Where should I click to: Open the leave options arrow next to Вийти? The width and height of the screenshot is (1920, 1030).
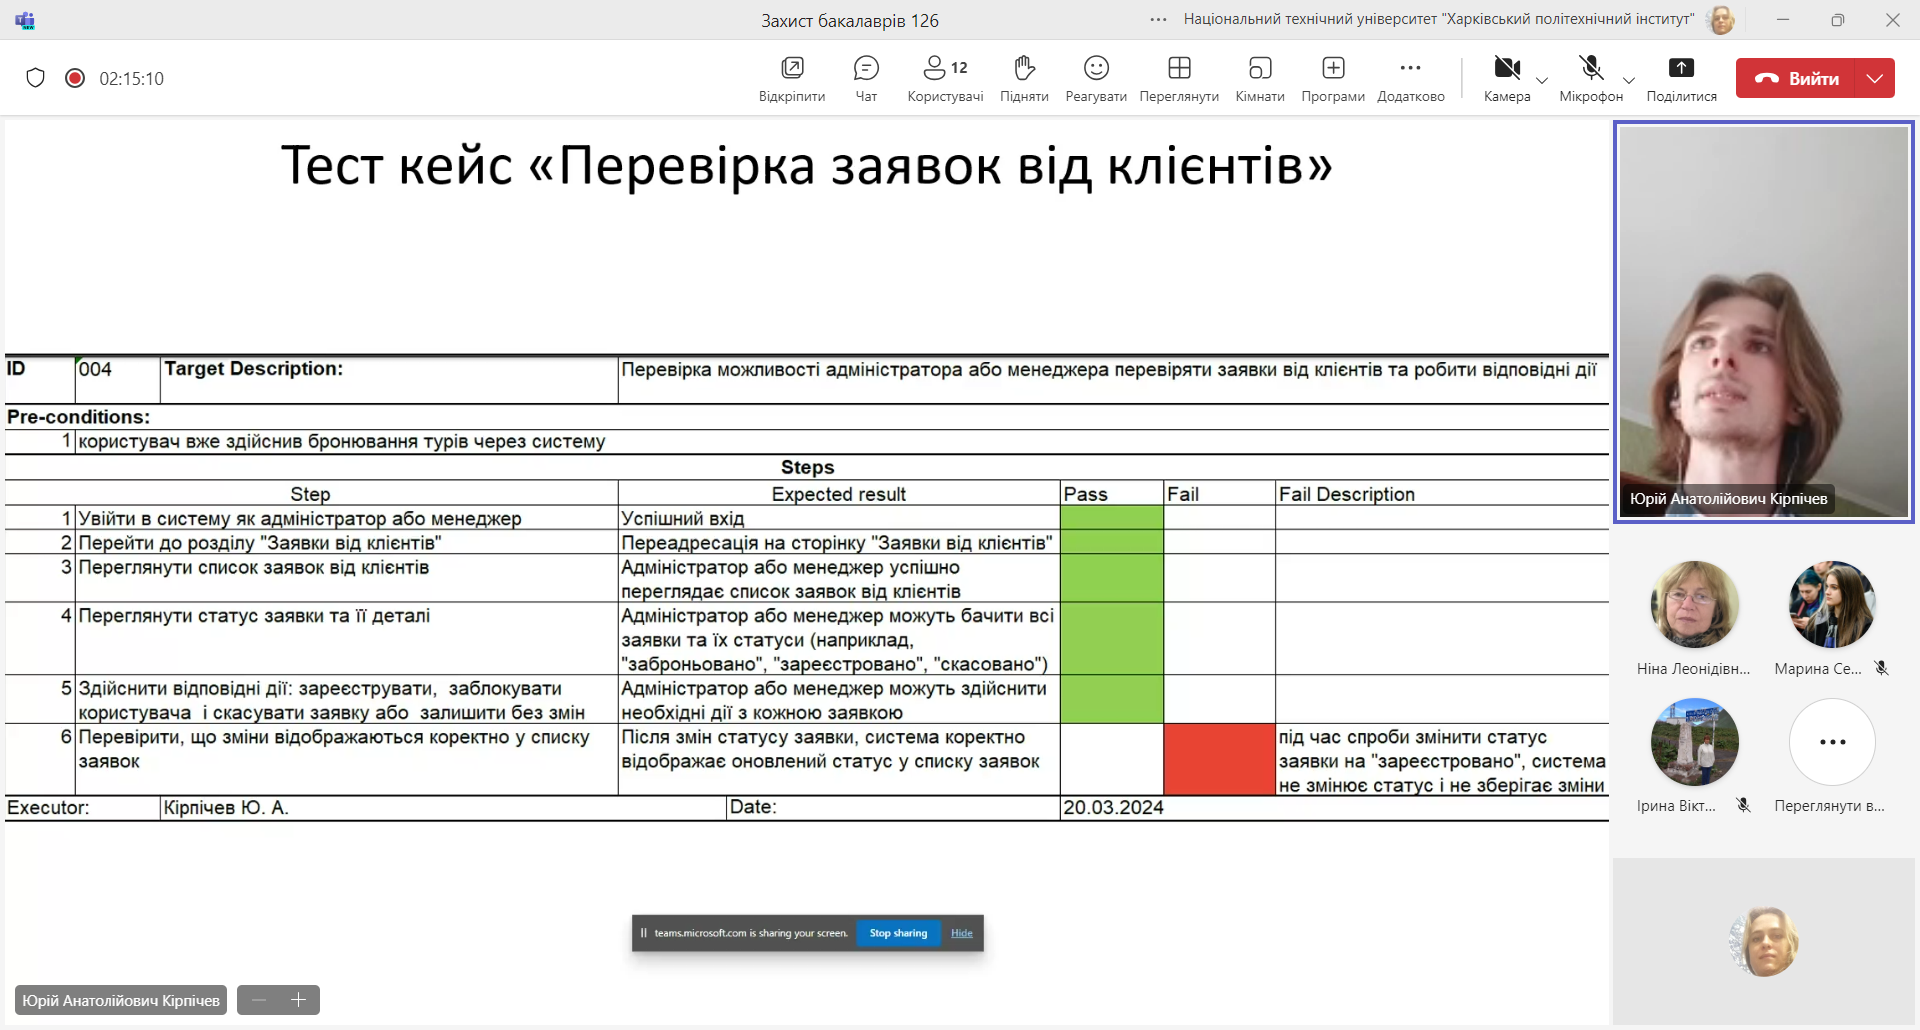[x=1875, y=78]
